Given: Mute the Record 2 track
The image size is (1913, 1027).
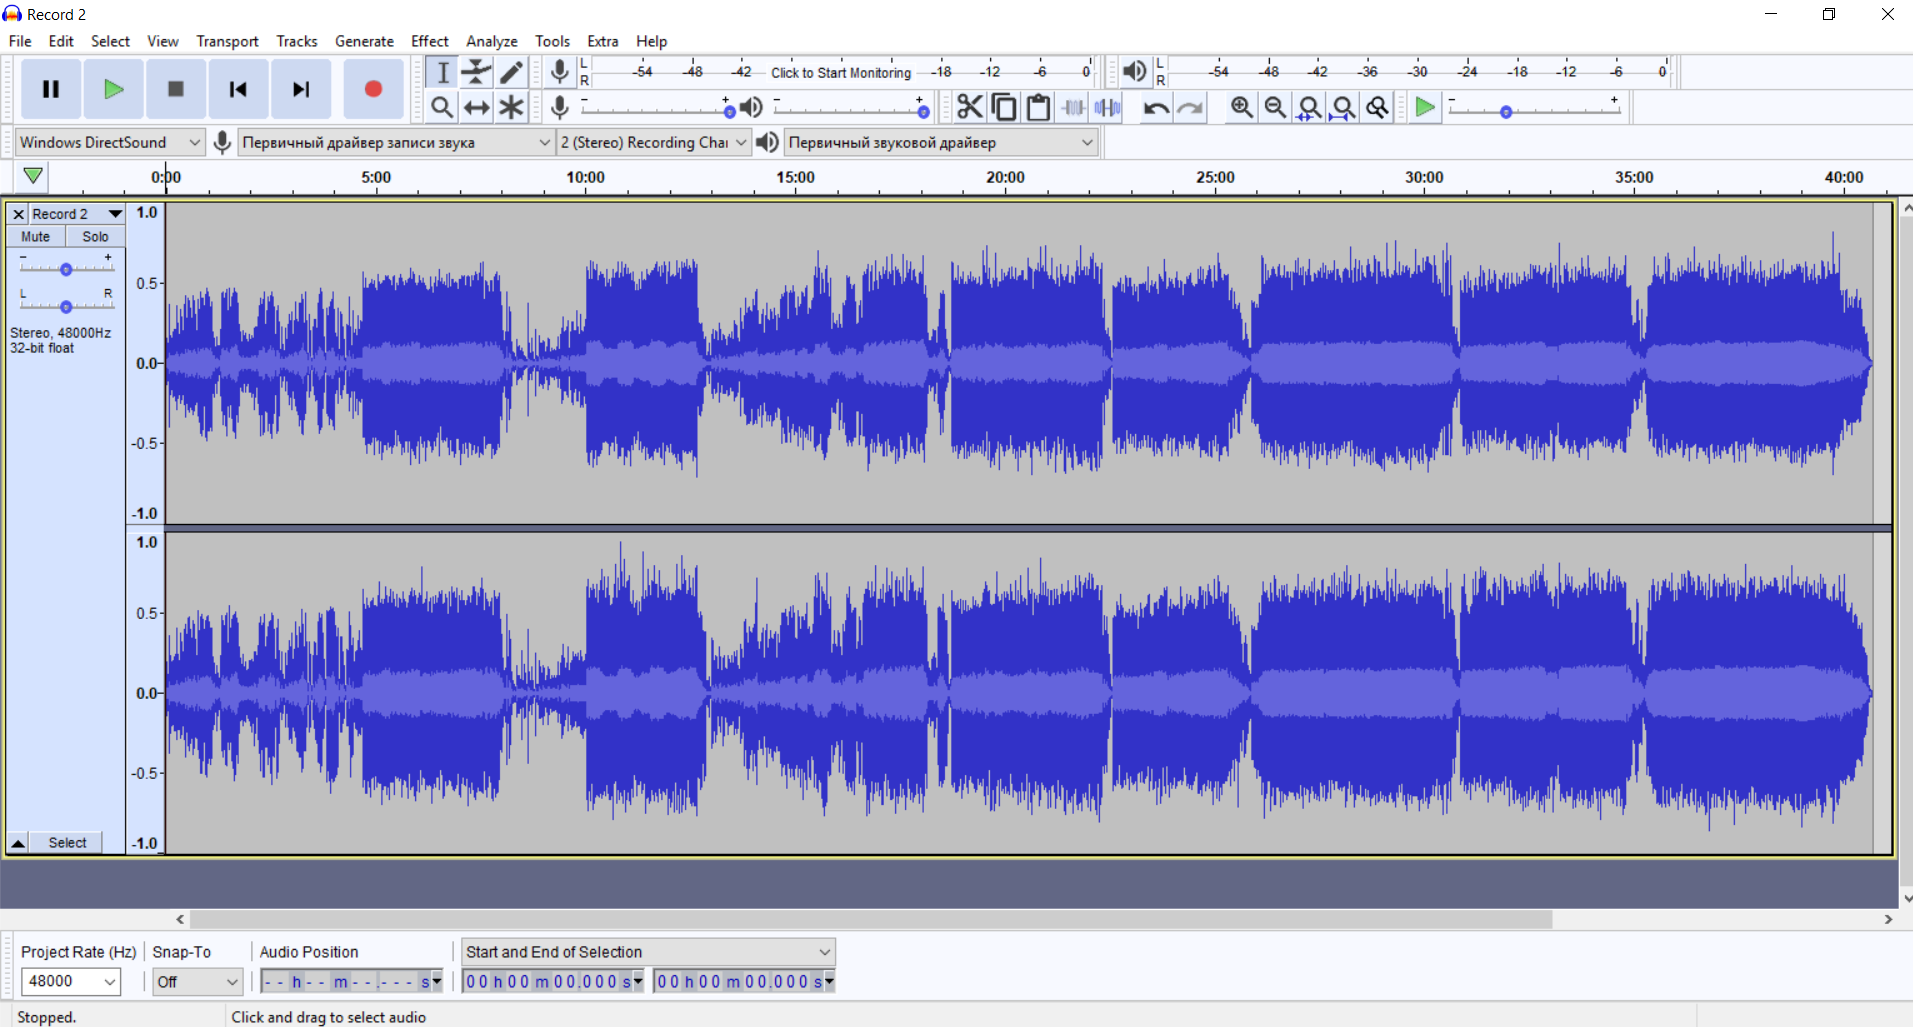Looking at the screenshot, I should click(36, 237).
